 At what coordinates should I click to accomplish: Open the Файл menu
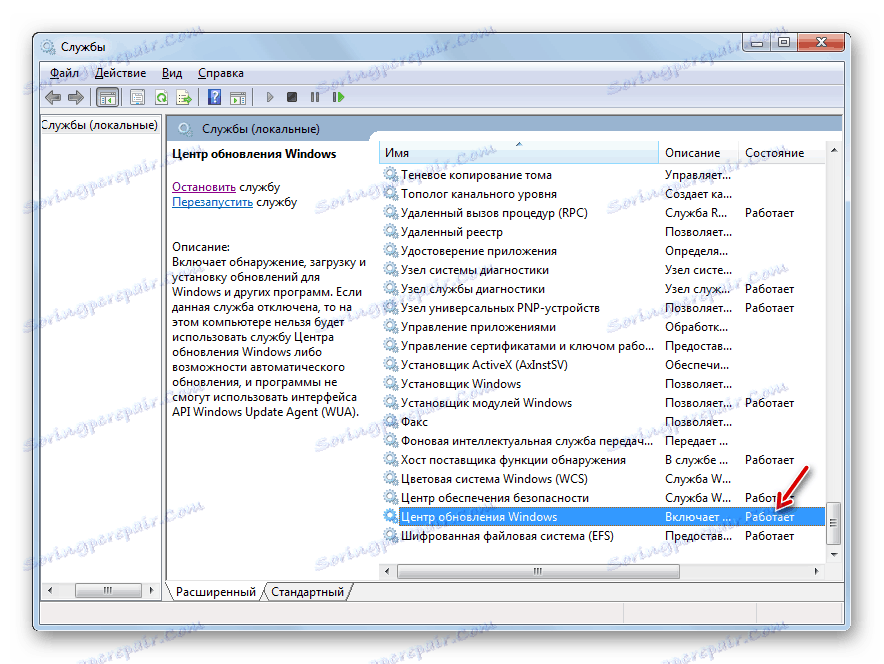64,73
